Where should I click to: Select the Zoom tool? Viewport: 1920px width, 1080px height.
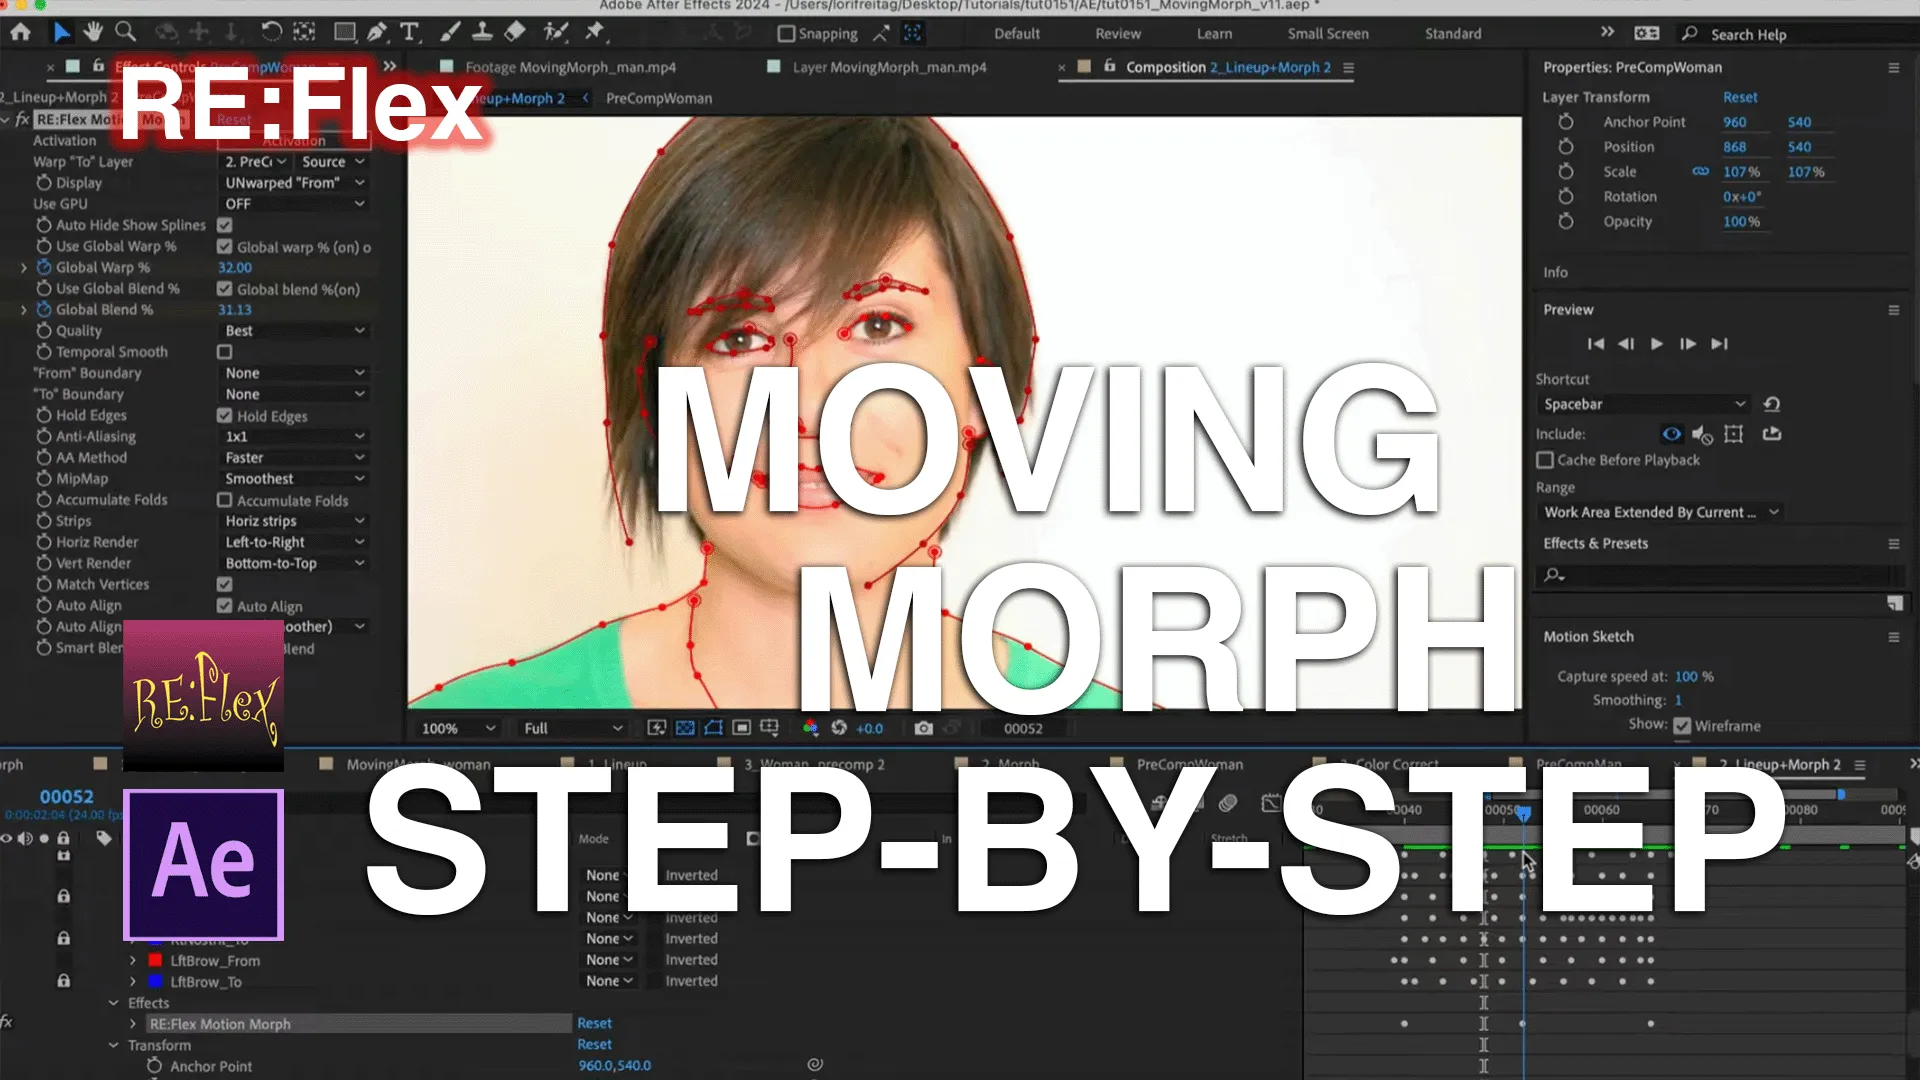[x=125, y=32]
